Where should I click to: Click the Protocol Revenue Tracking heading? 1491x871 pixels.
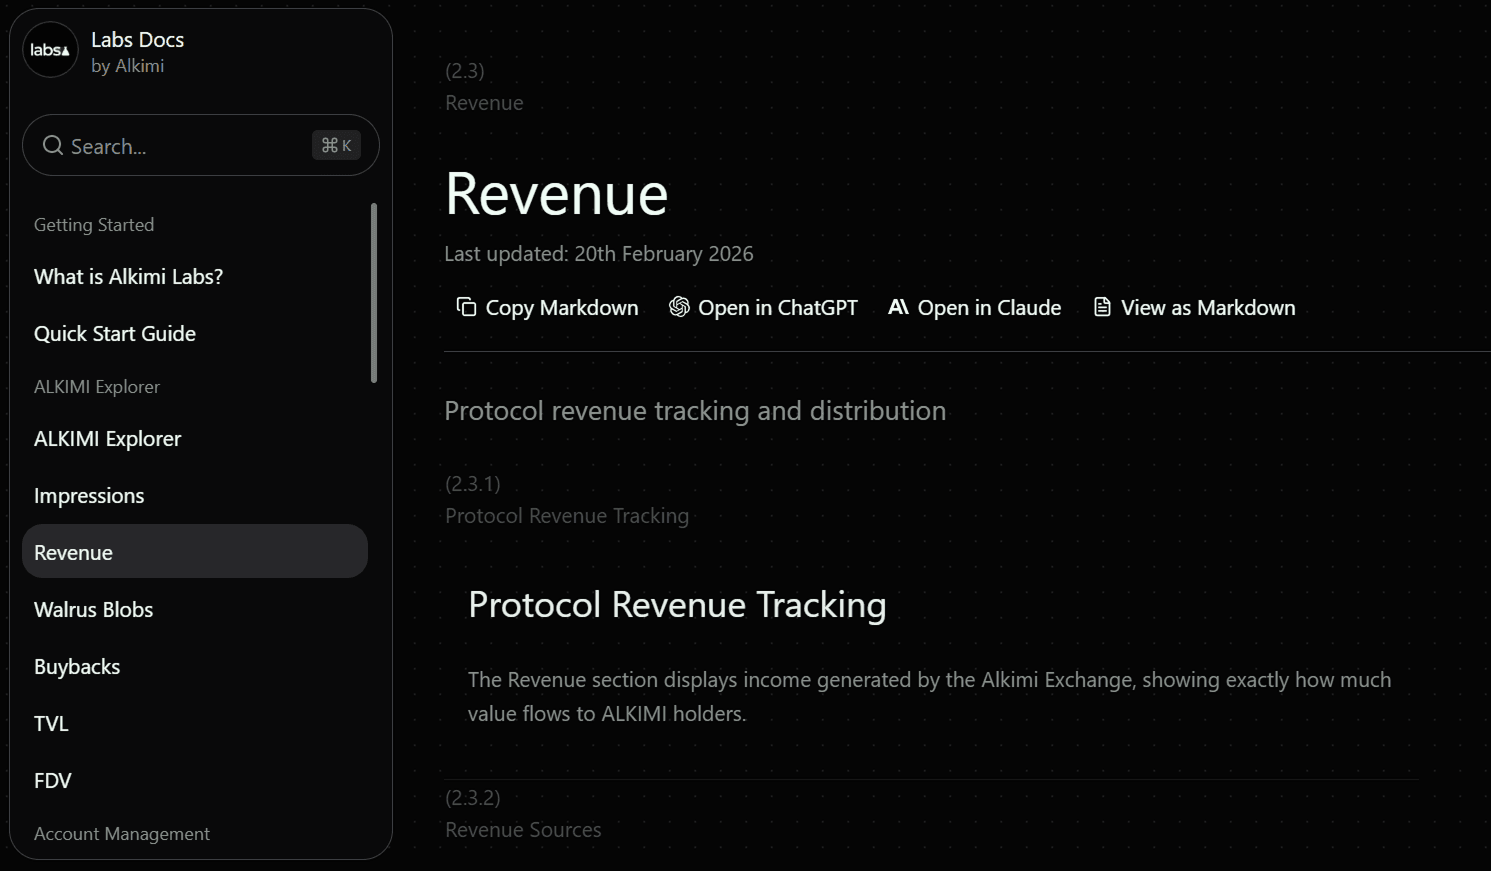click(677, 605)
